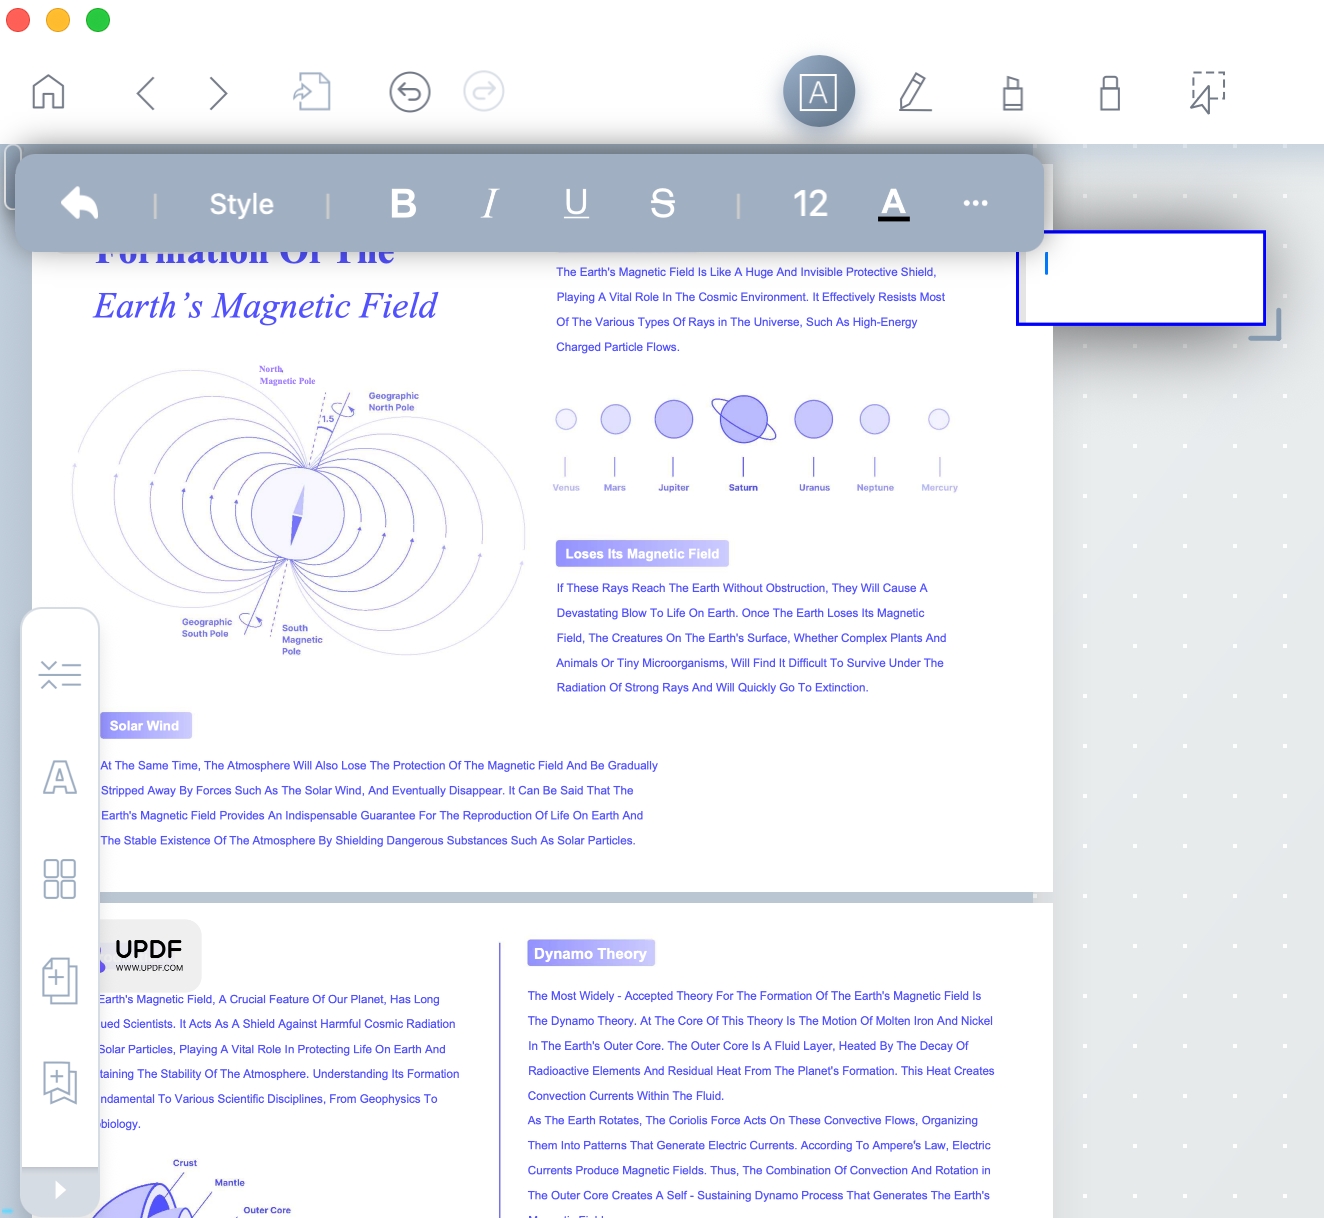Screen dimensions: 1324x1218
Task: Click the back arrow in format bar
Action: [x=80, y=203]
